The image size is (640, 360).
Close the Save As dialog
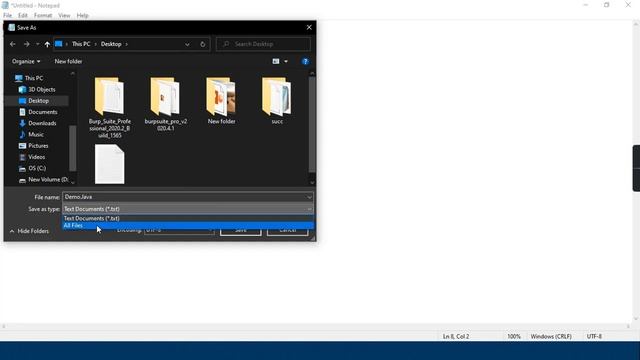309,27
